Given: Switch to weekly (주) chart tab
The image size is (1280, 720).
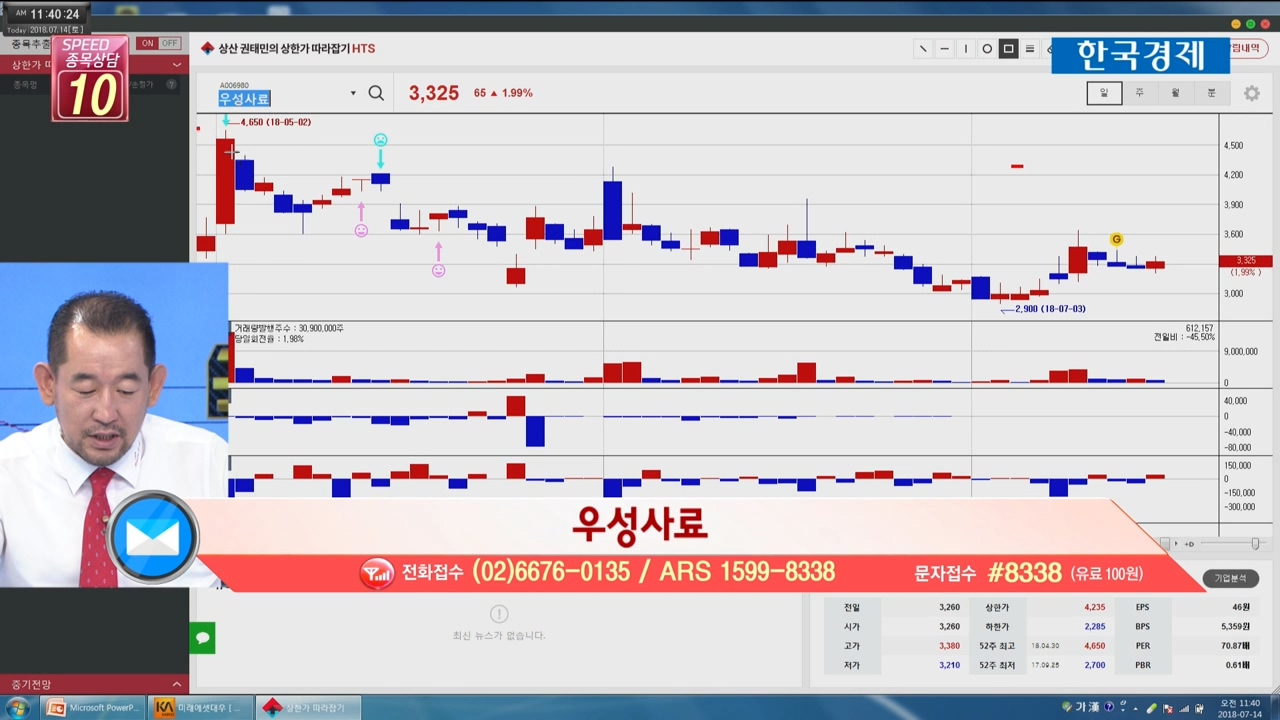Looking at the screenshot, I should click(1139, 93).
